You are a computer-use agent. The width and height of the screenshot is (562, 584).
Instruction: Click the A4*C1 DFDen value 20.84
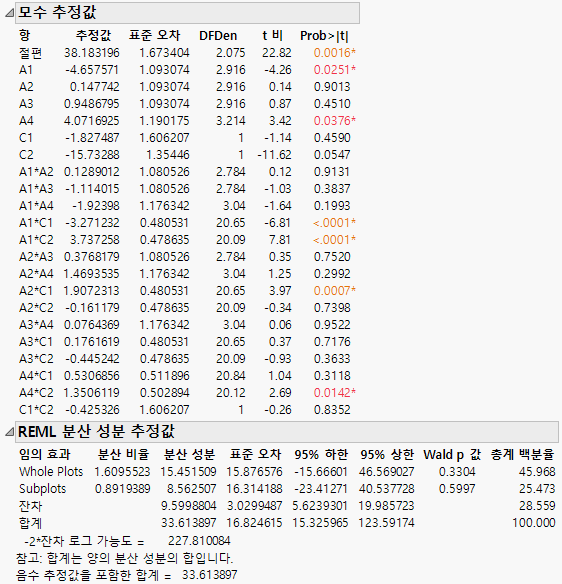231,376
